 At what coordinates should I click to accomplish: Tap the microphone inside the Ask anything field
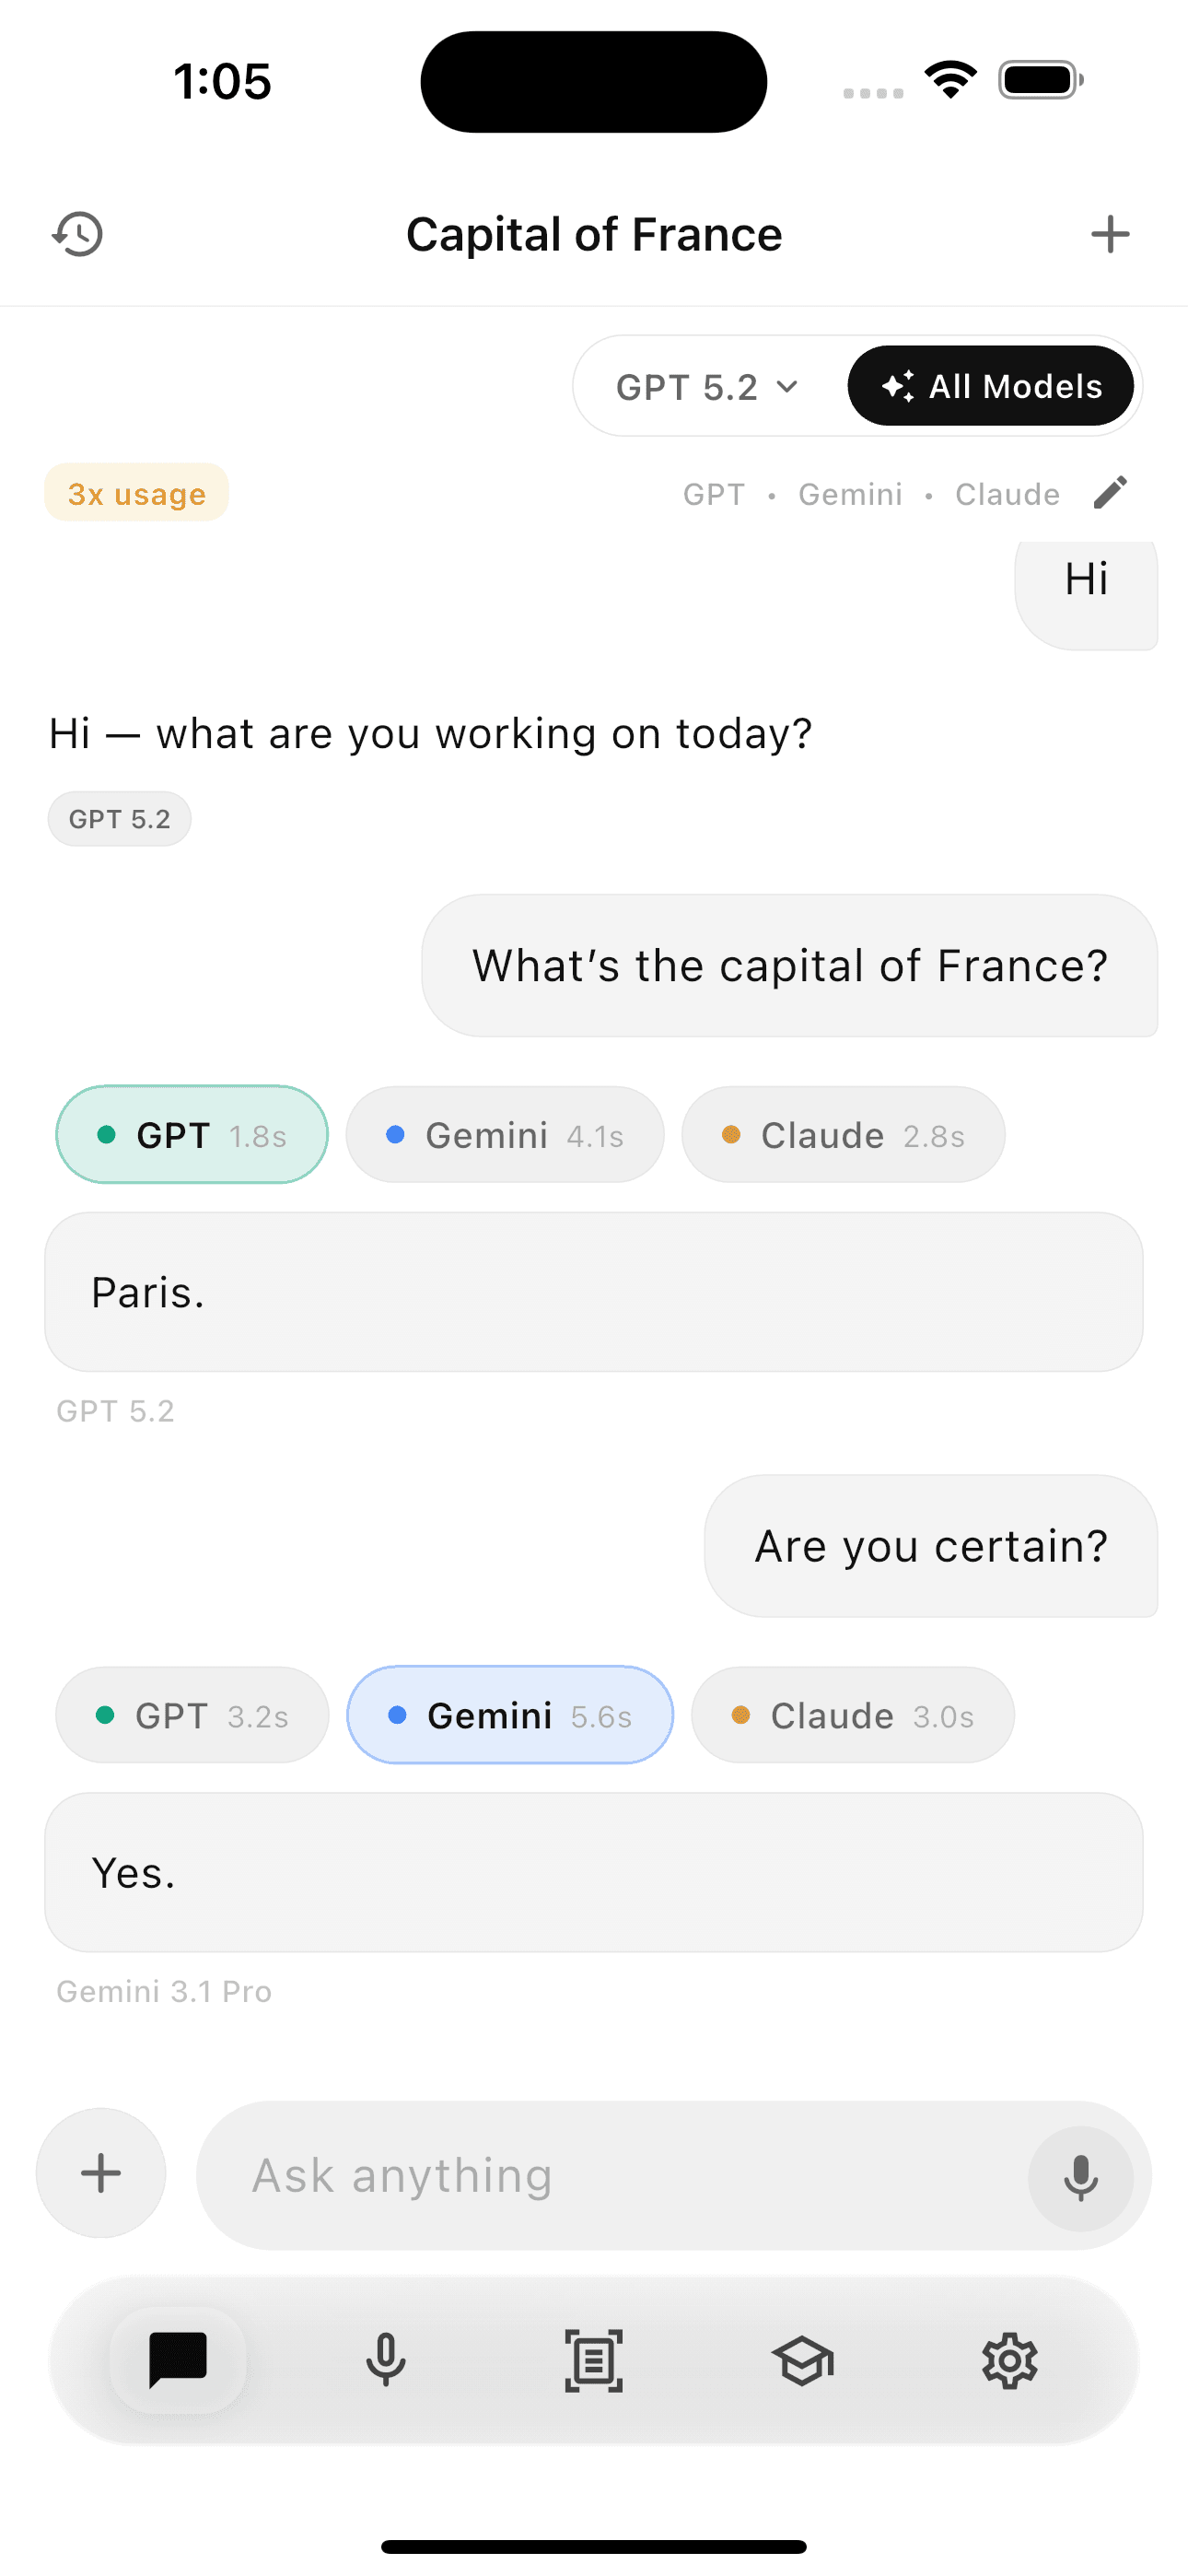pos(1080,2176)
